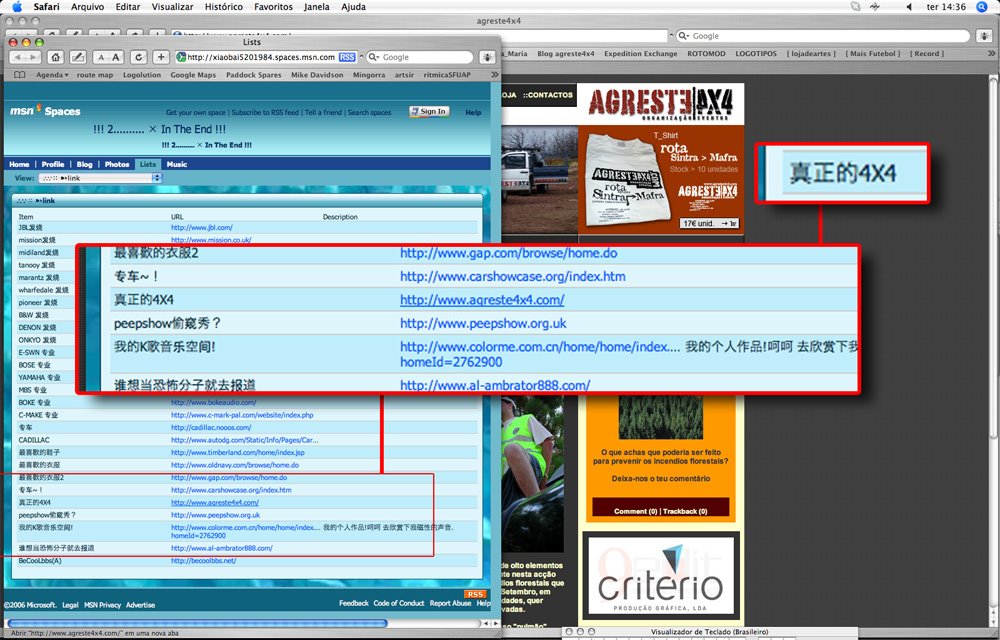Open the http://www.bokeaudio.com/ link

tap(214, 402)
